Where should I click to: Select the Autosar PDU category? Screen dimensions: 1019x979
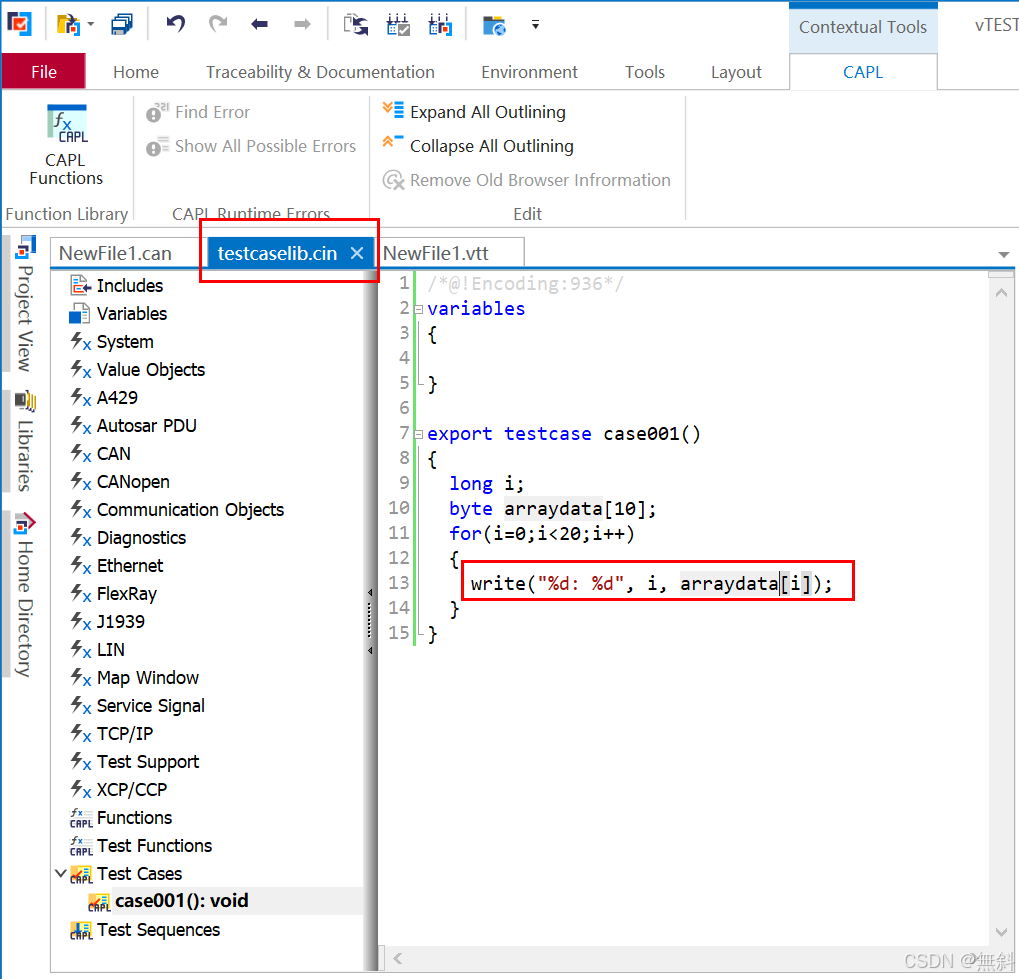tap(133, 425)
